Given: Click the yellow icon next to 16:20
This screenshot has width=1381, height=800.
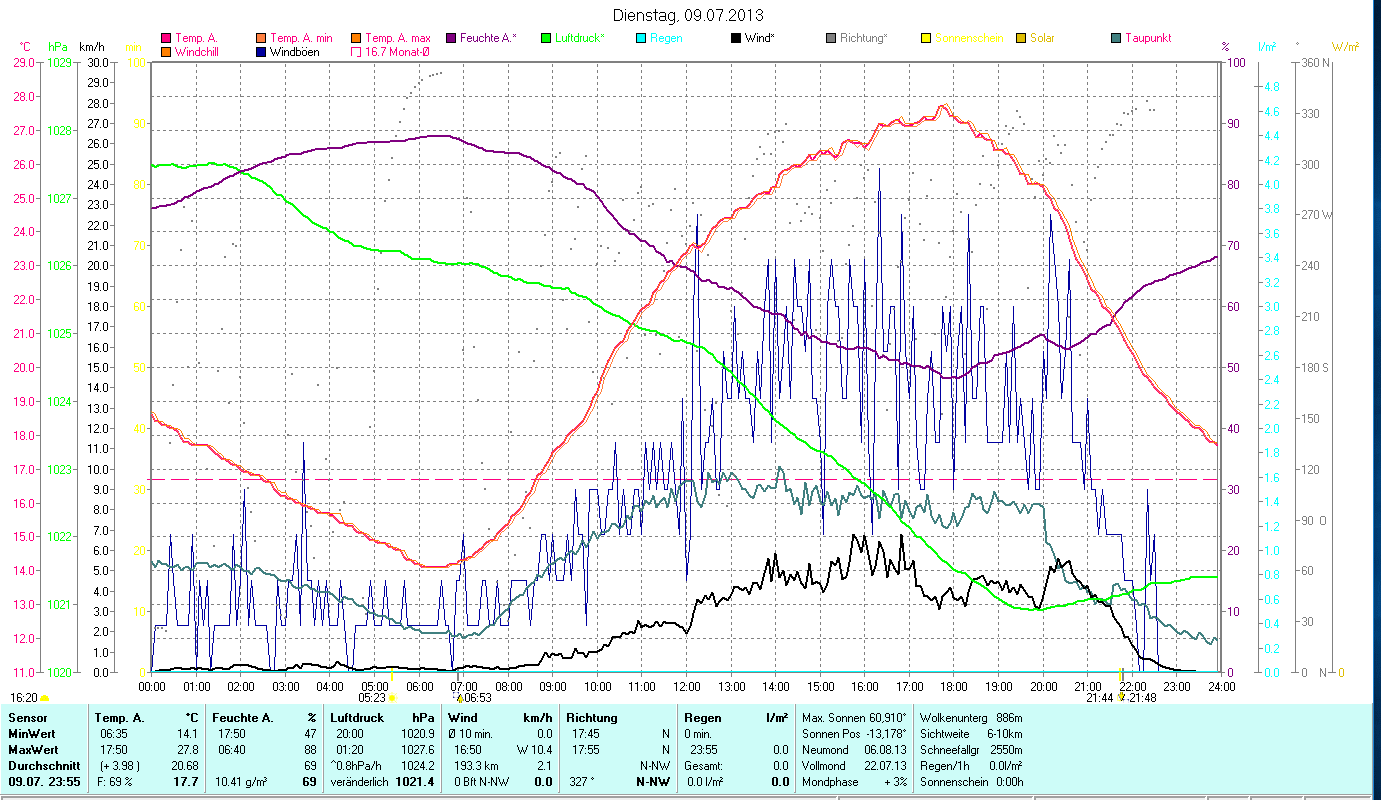Looking at the screenshot, I should click(44, 698).
